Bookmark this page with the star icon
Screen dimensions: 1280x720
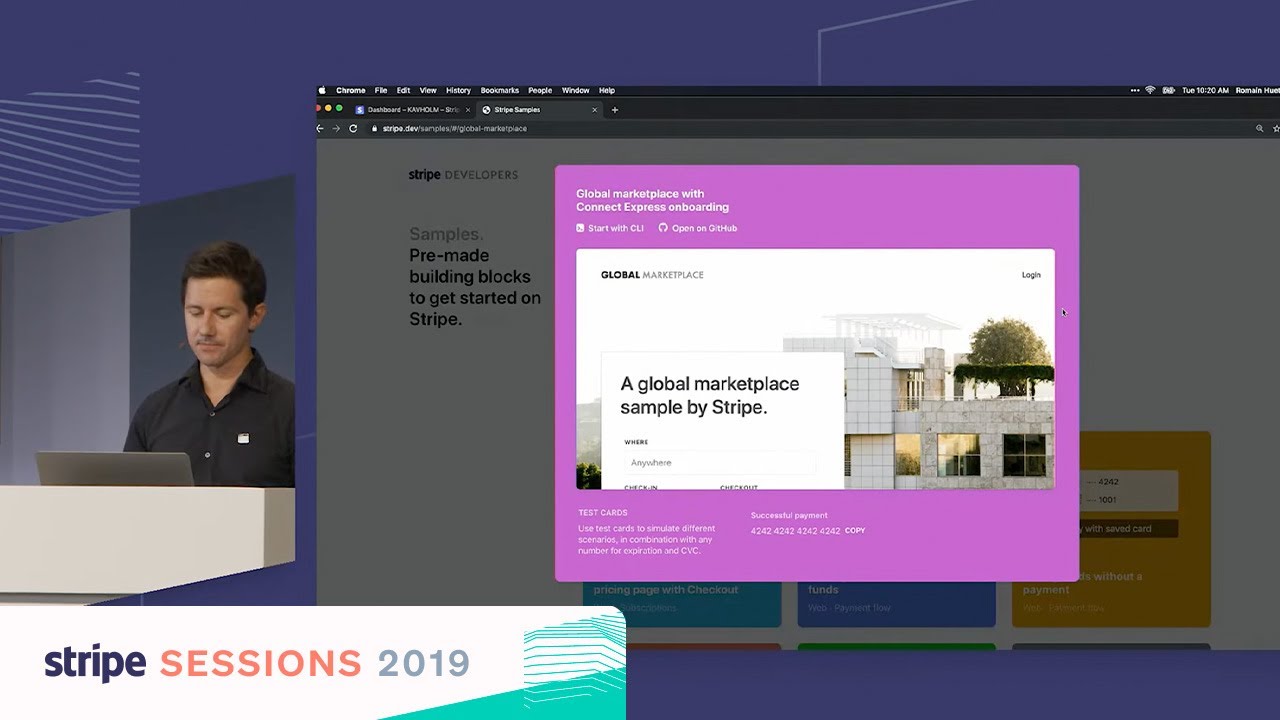point(1275,128)
